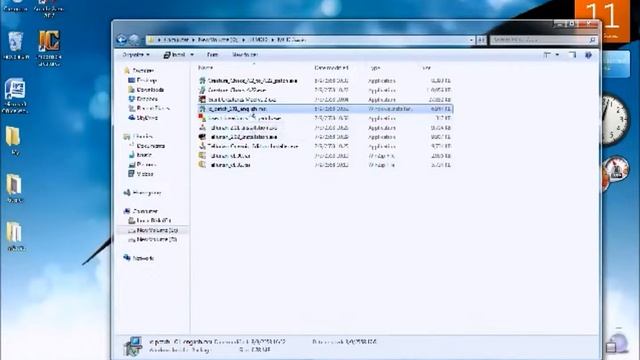Screen dimensions: 640x360
Task: Click the orange calendar gadget showing 11
Action: [x=603, y=20]
